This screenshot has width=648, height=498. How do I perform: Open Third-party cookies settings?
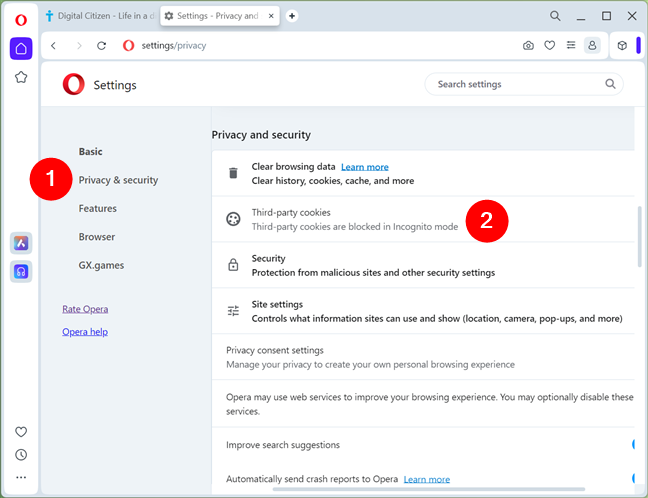click(x=423, y=219)
